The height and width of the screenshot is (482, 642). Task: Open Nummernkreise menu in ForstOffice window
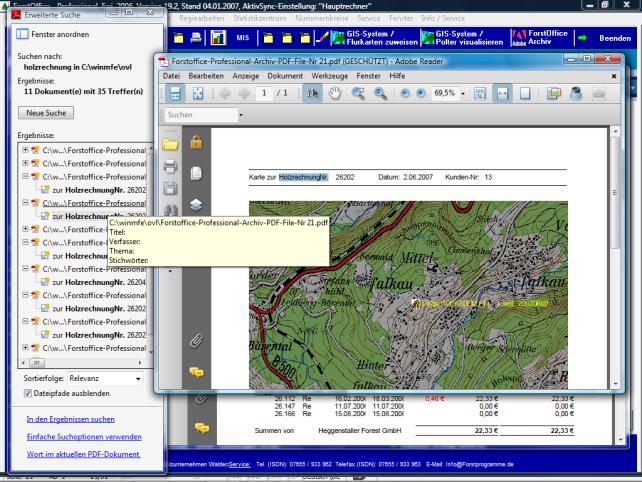pos(322,18)
